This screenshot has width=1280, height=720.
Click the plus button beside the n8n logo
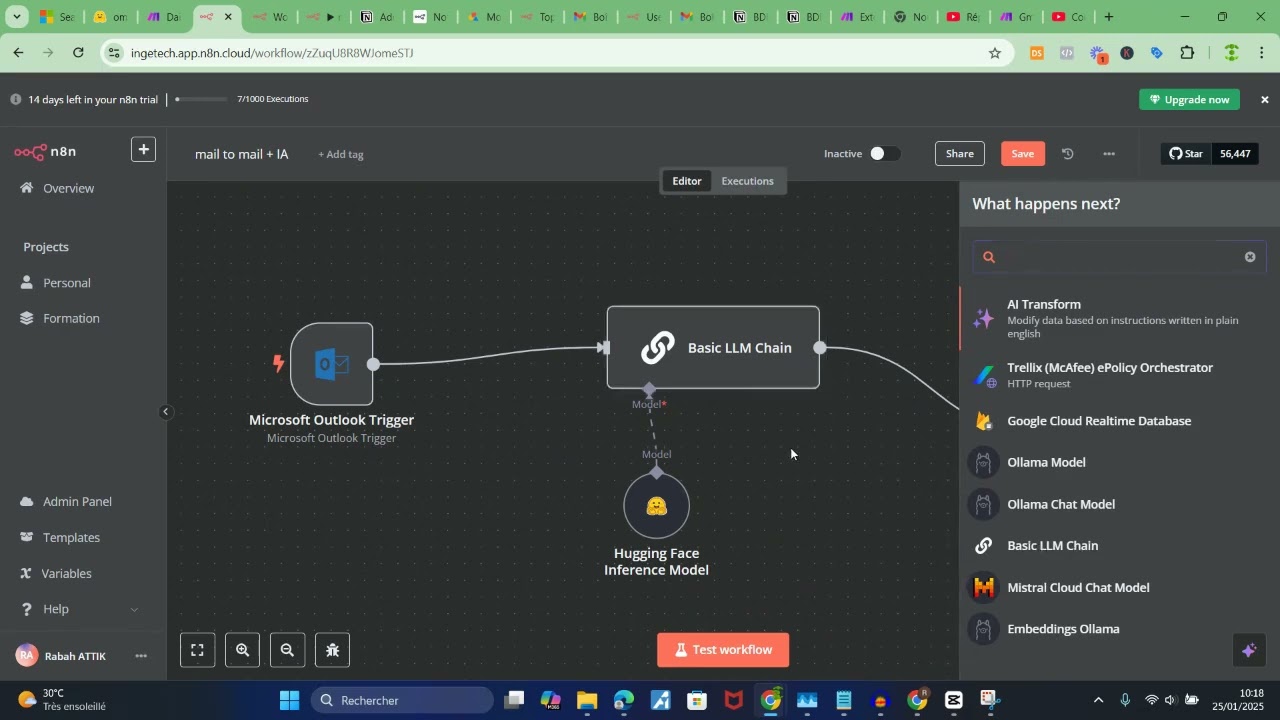click(144, 150)
